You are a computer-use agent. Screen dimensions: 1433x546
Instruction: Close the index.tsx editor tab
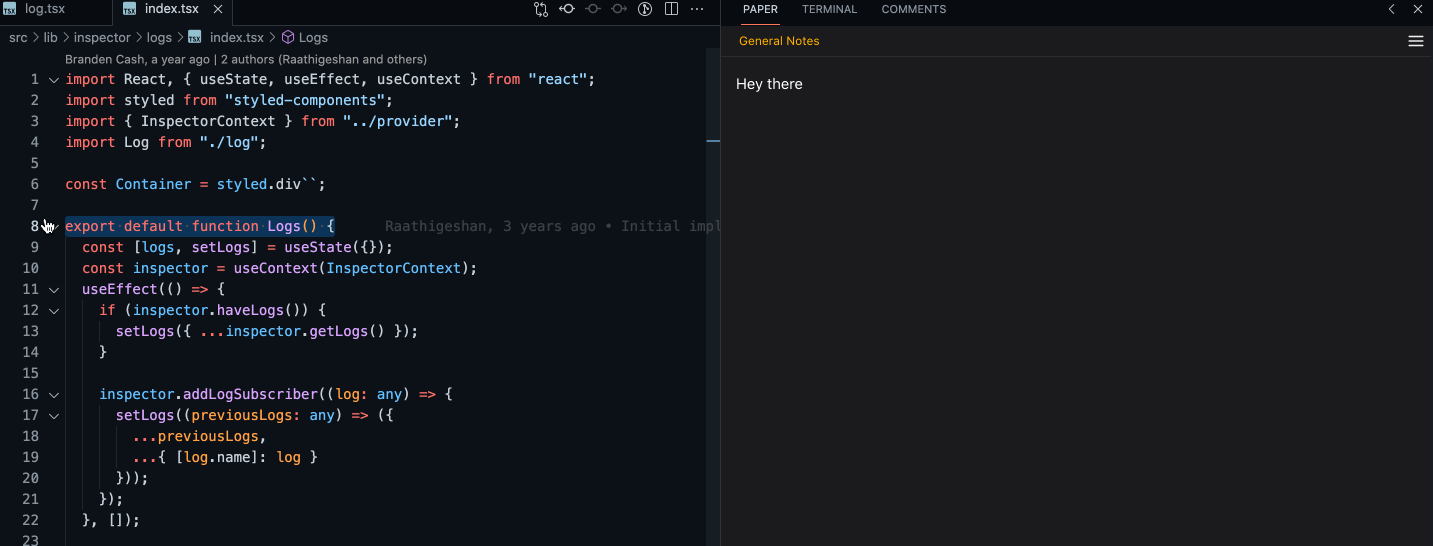(x=217, y=9)
